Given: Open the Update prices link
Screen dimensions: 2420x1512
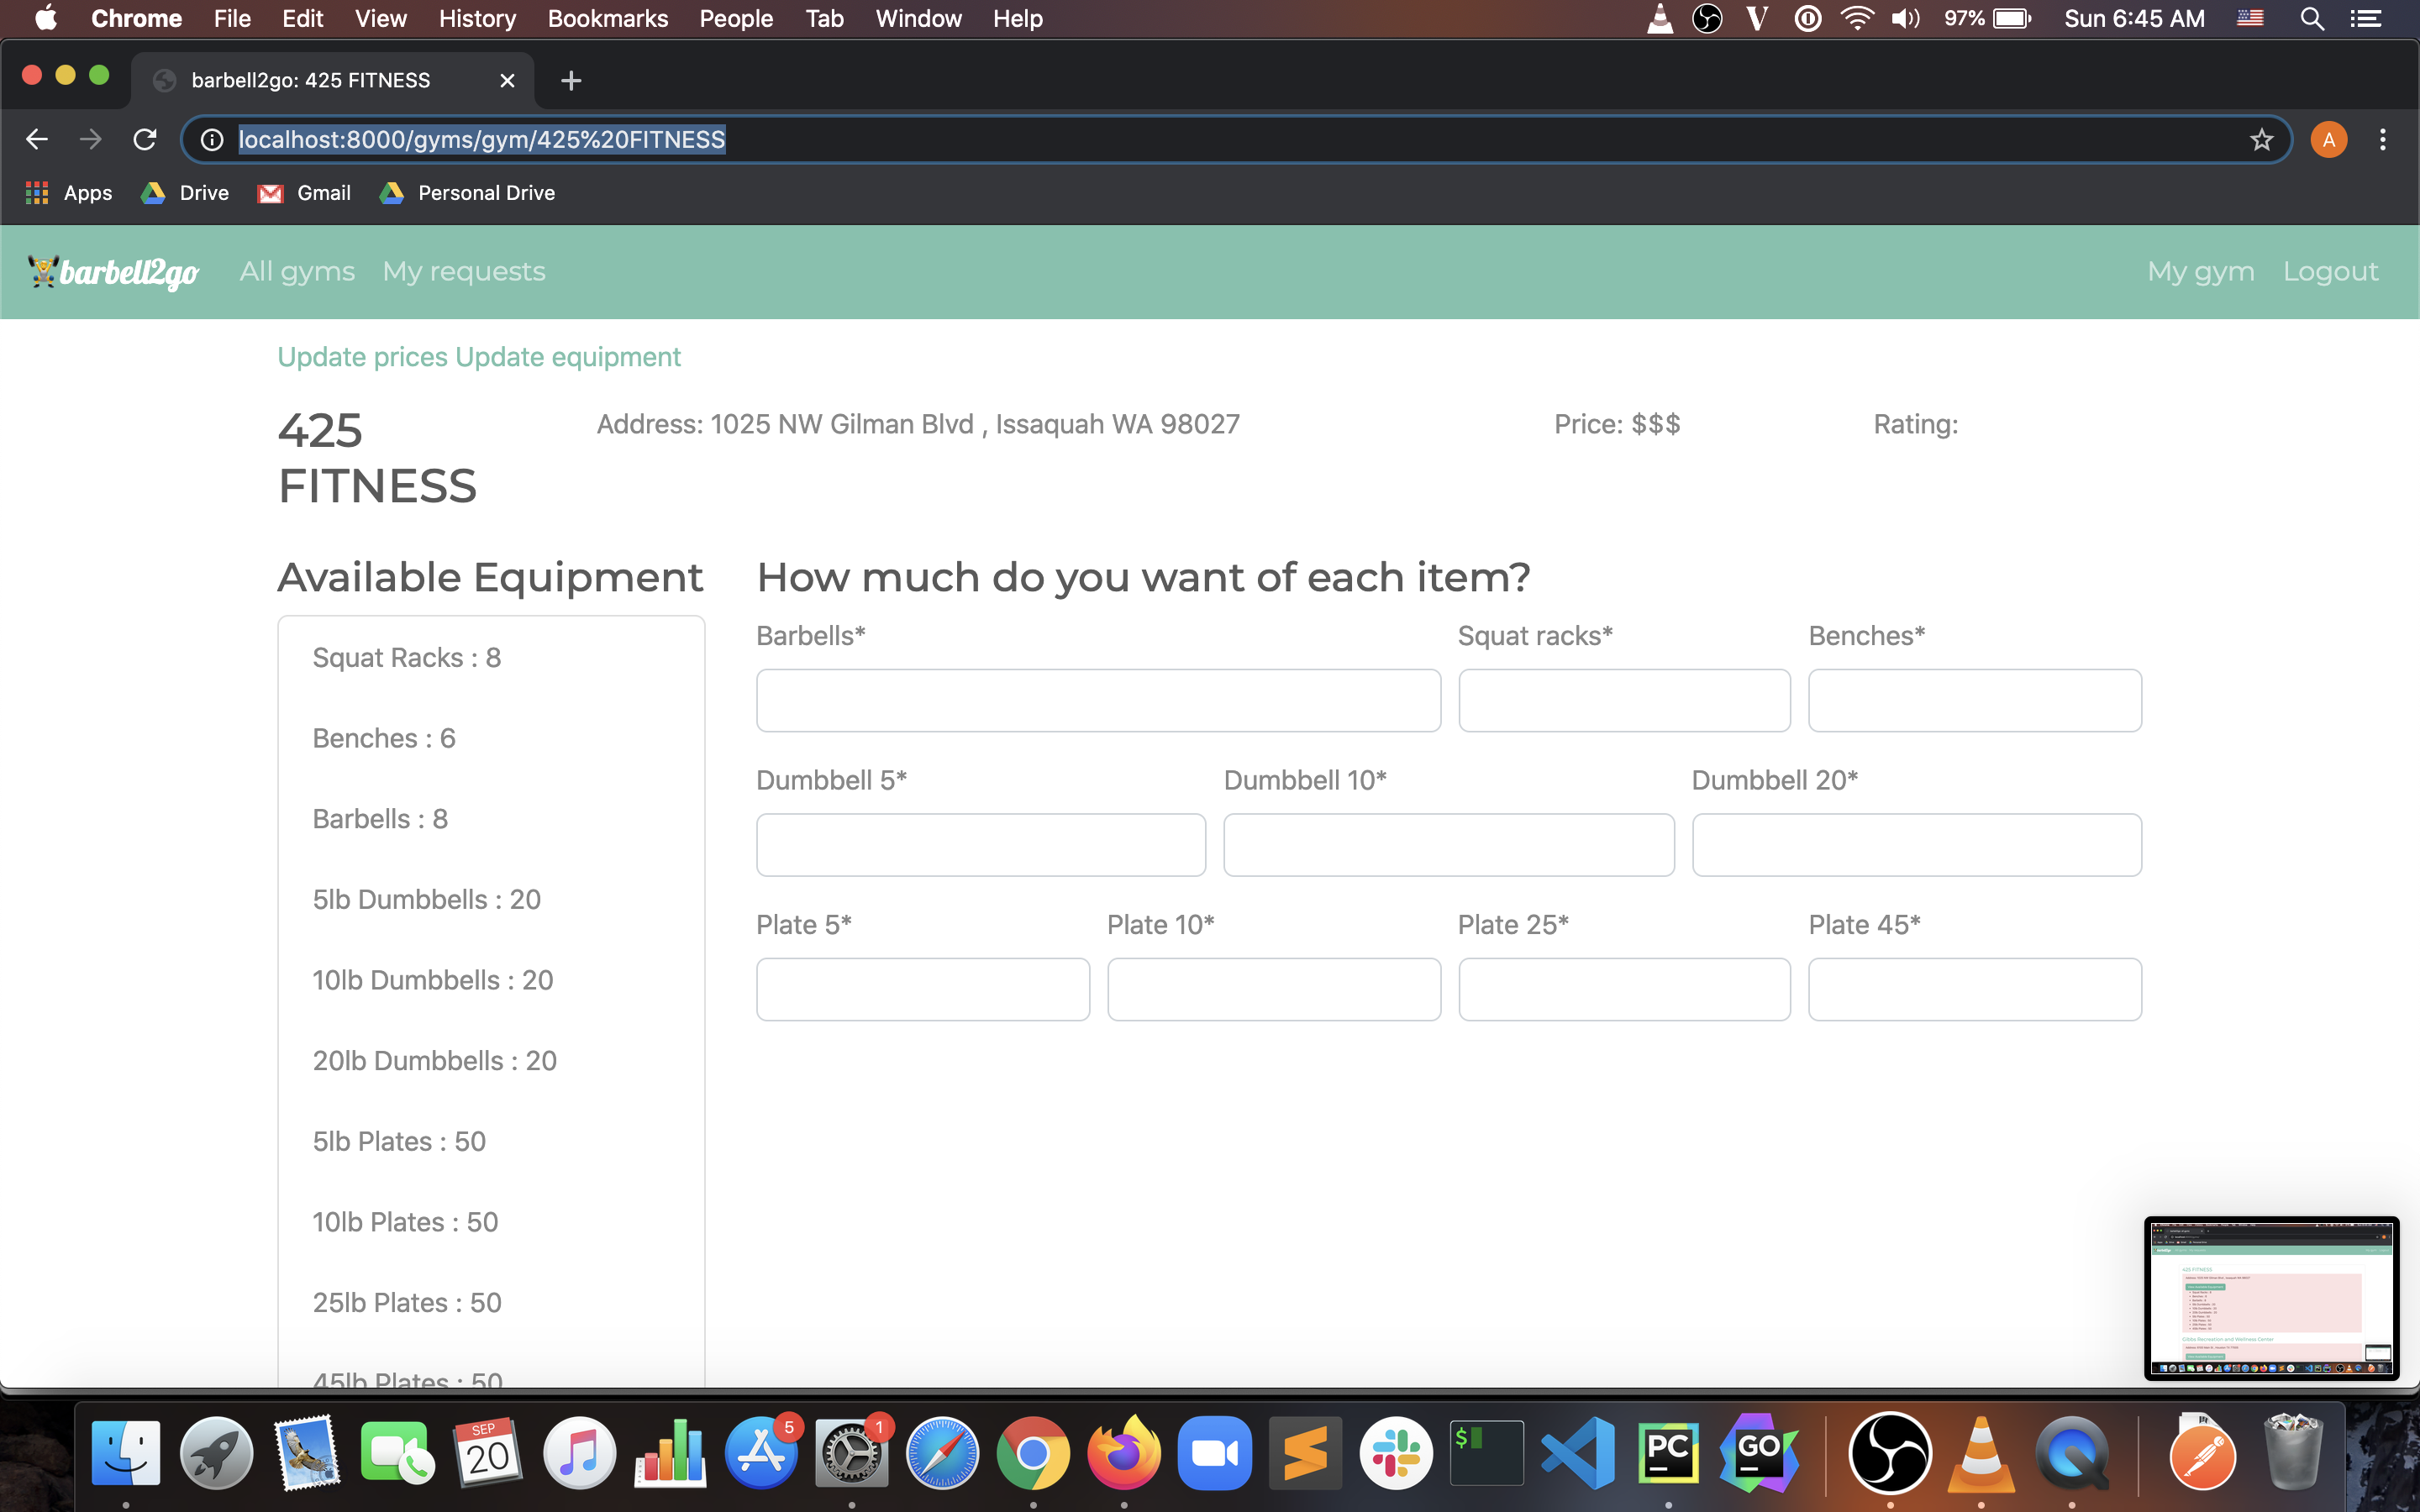Looking at the screenshot, I should point(362,357).
